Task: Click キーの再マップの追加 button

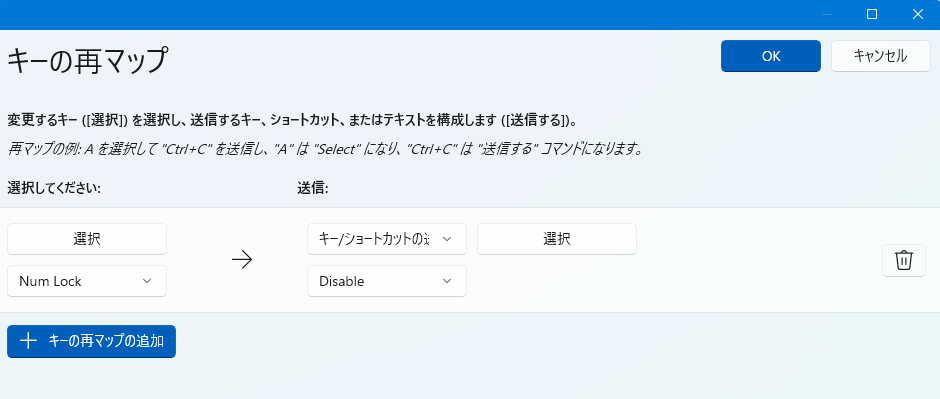Action: click(91, 341)
